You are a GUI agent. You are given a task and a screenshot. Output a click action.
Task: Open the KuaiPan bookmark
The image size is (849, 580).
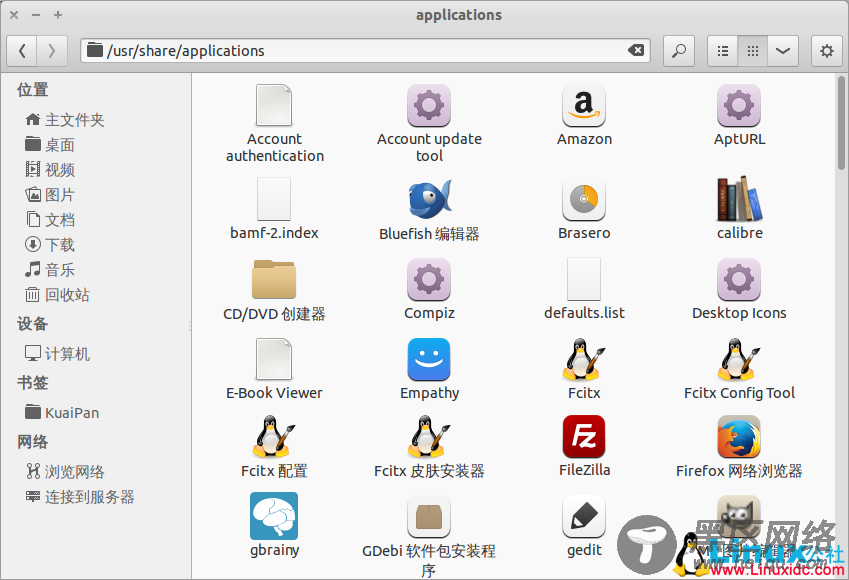tap(62, 413)
